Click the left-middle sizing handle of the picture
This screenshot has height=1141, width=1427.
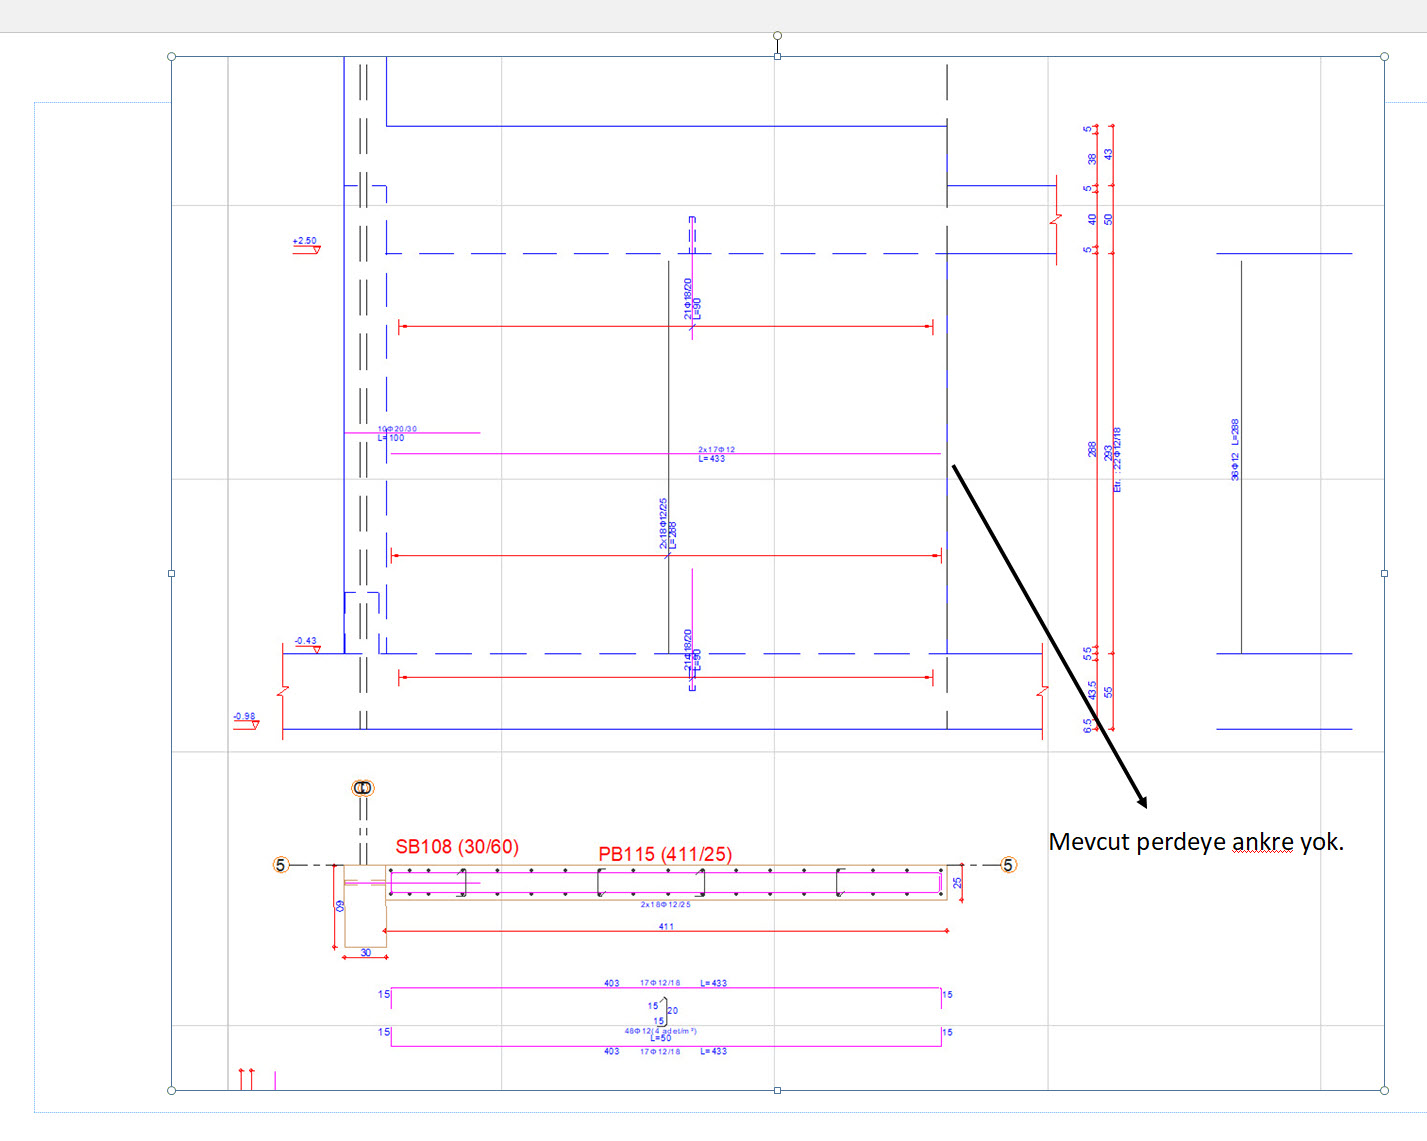[x=171, y=573]
